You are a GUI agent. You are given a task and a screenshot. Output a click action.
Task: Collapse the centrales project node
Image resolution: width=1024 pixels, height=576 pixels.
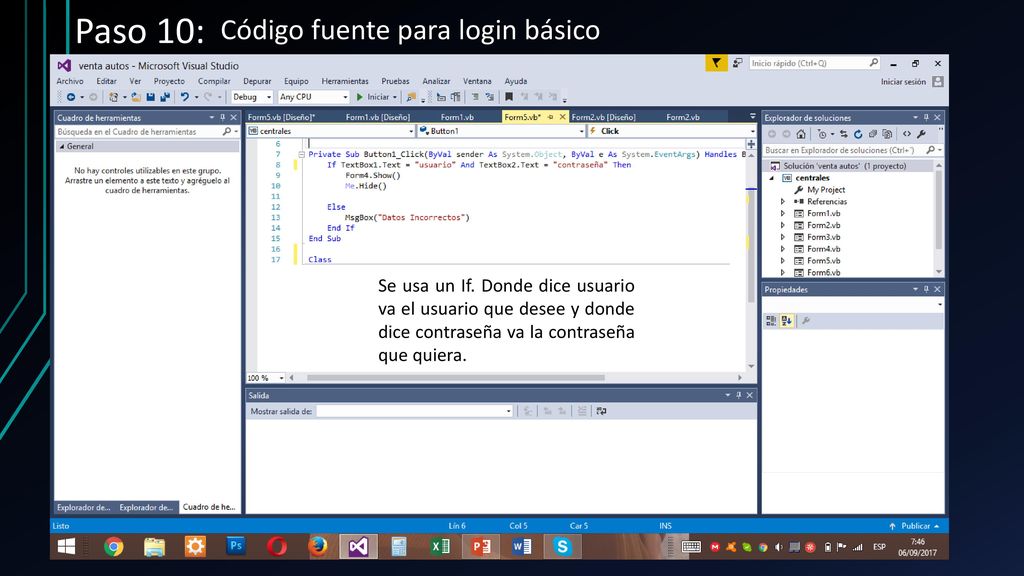click(x=771, y=178)
